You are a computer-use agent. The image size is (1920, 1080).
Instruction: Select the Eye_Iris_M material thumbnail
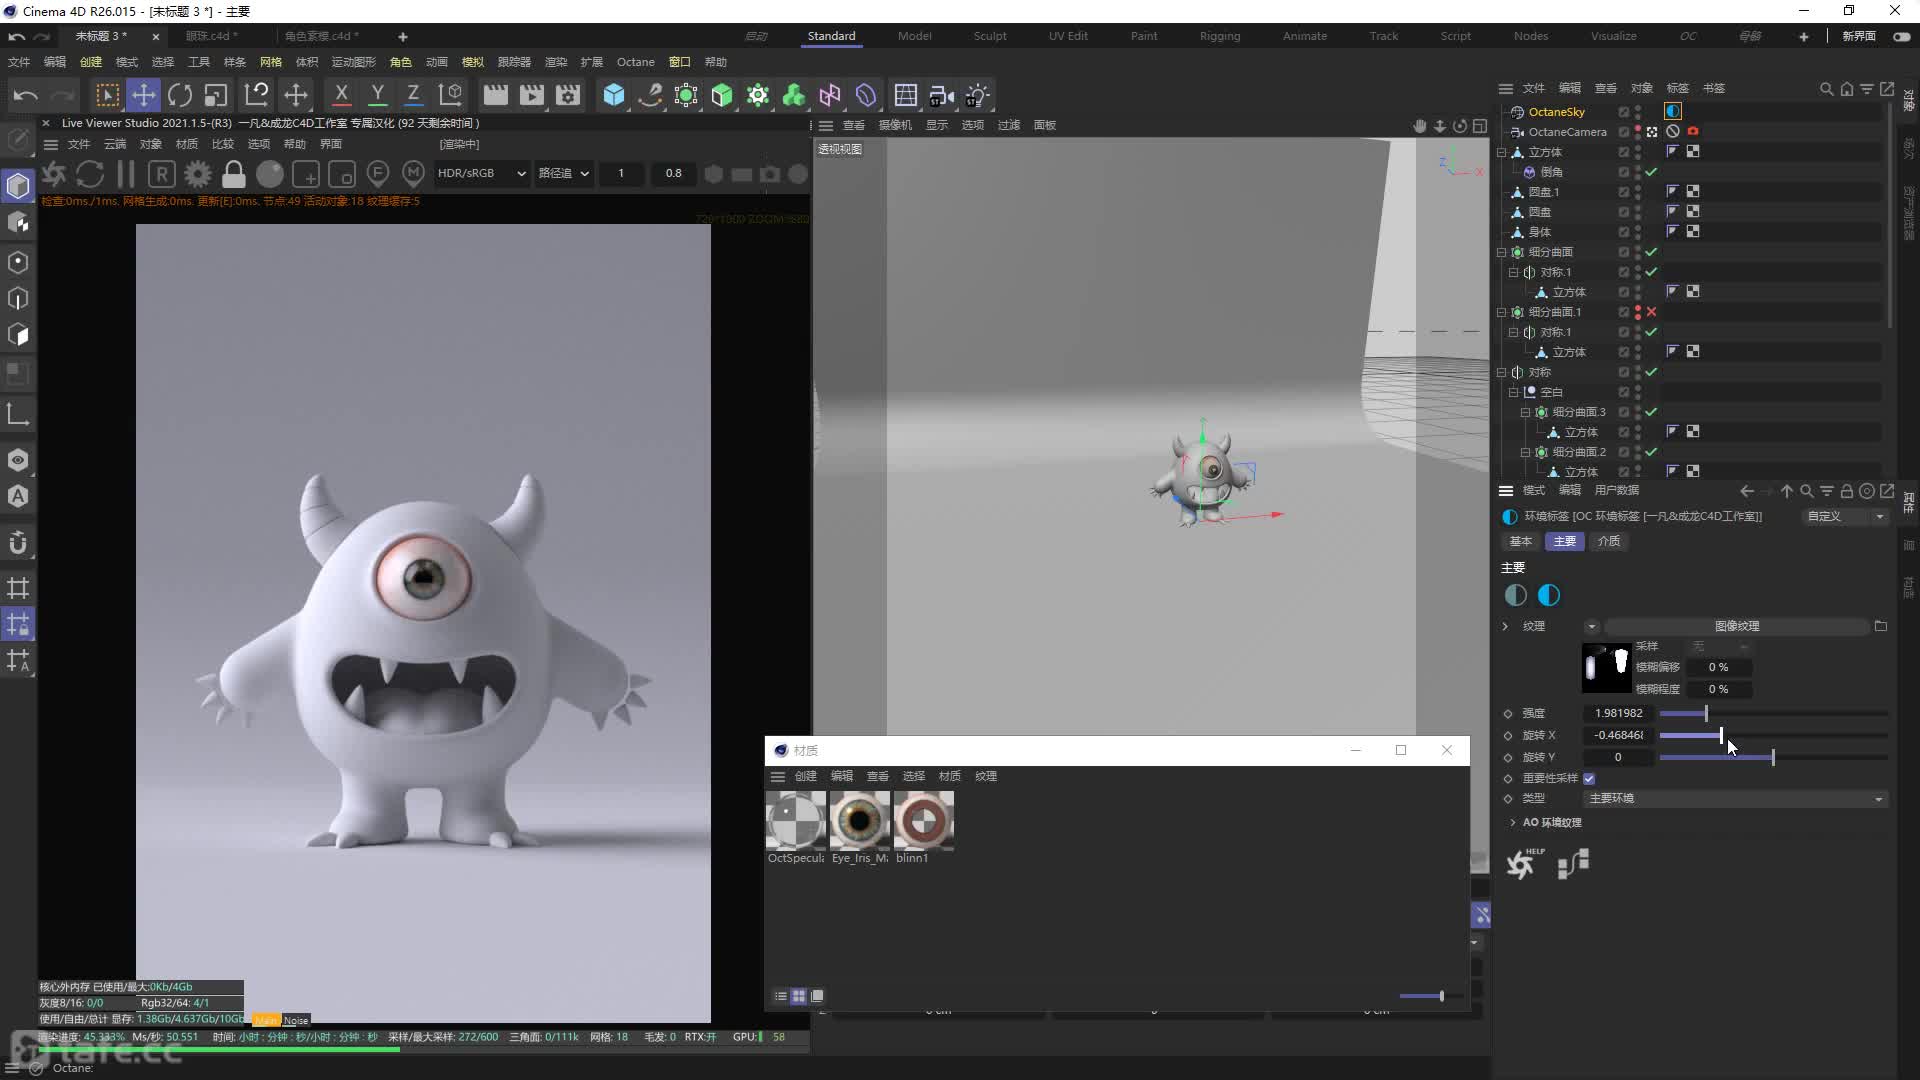(860, 821)
